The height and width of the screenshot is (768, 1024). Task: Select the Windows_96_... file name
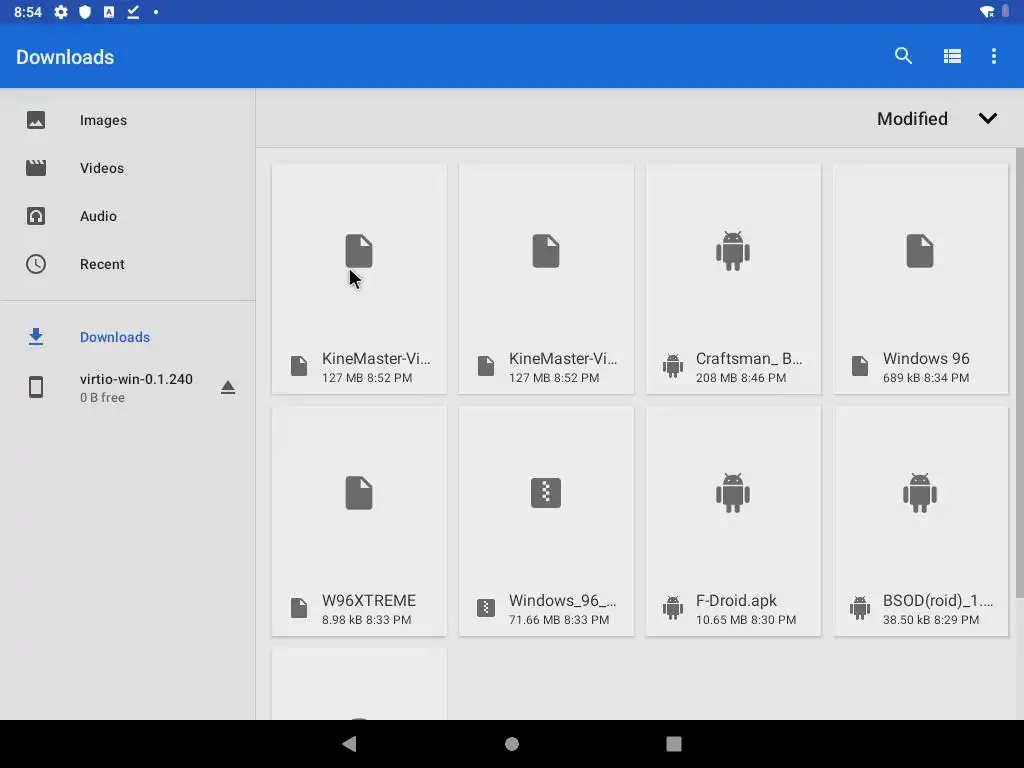coord(562,600)
